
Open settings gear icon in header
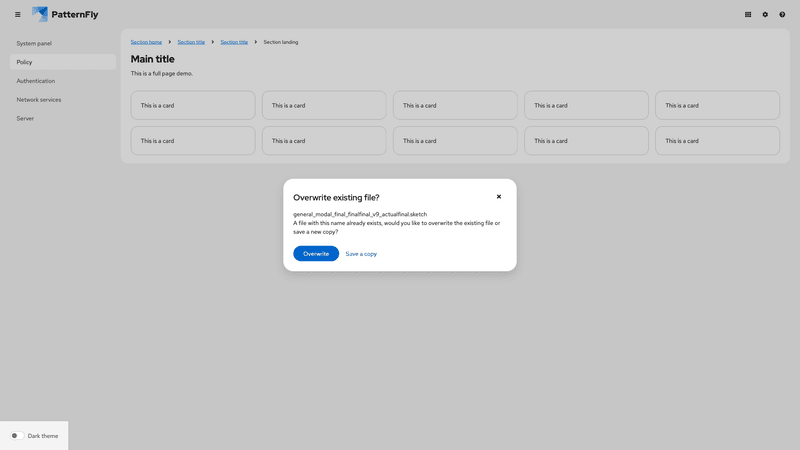(765, 15)
